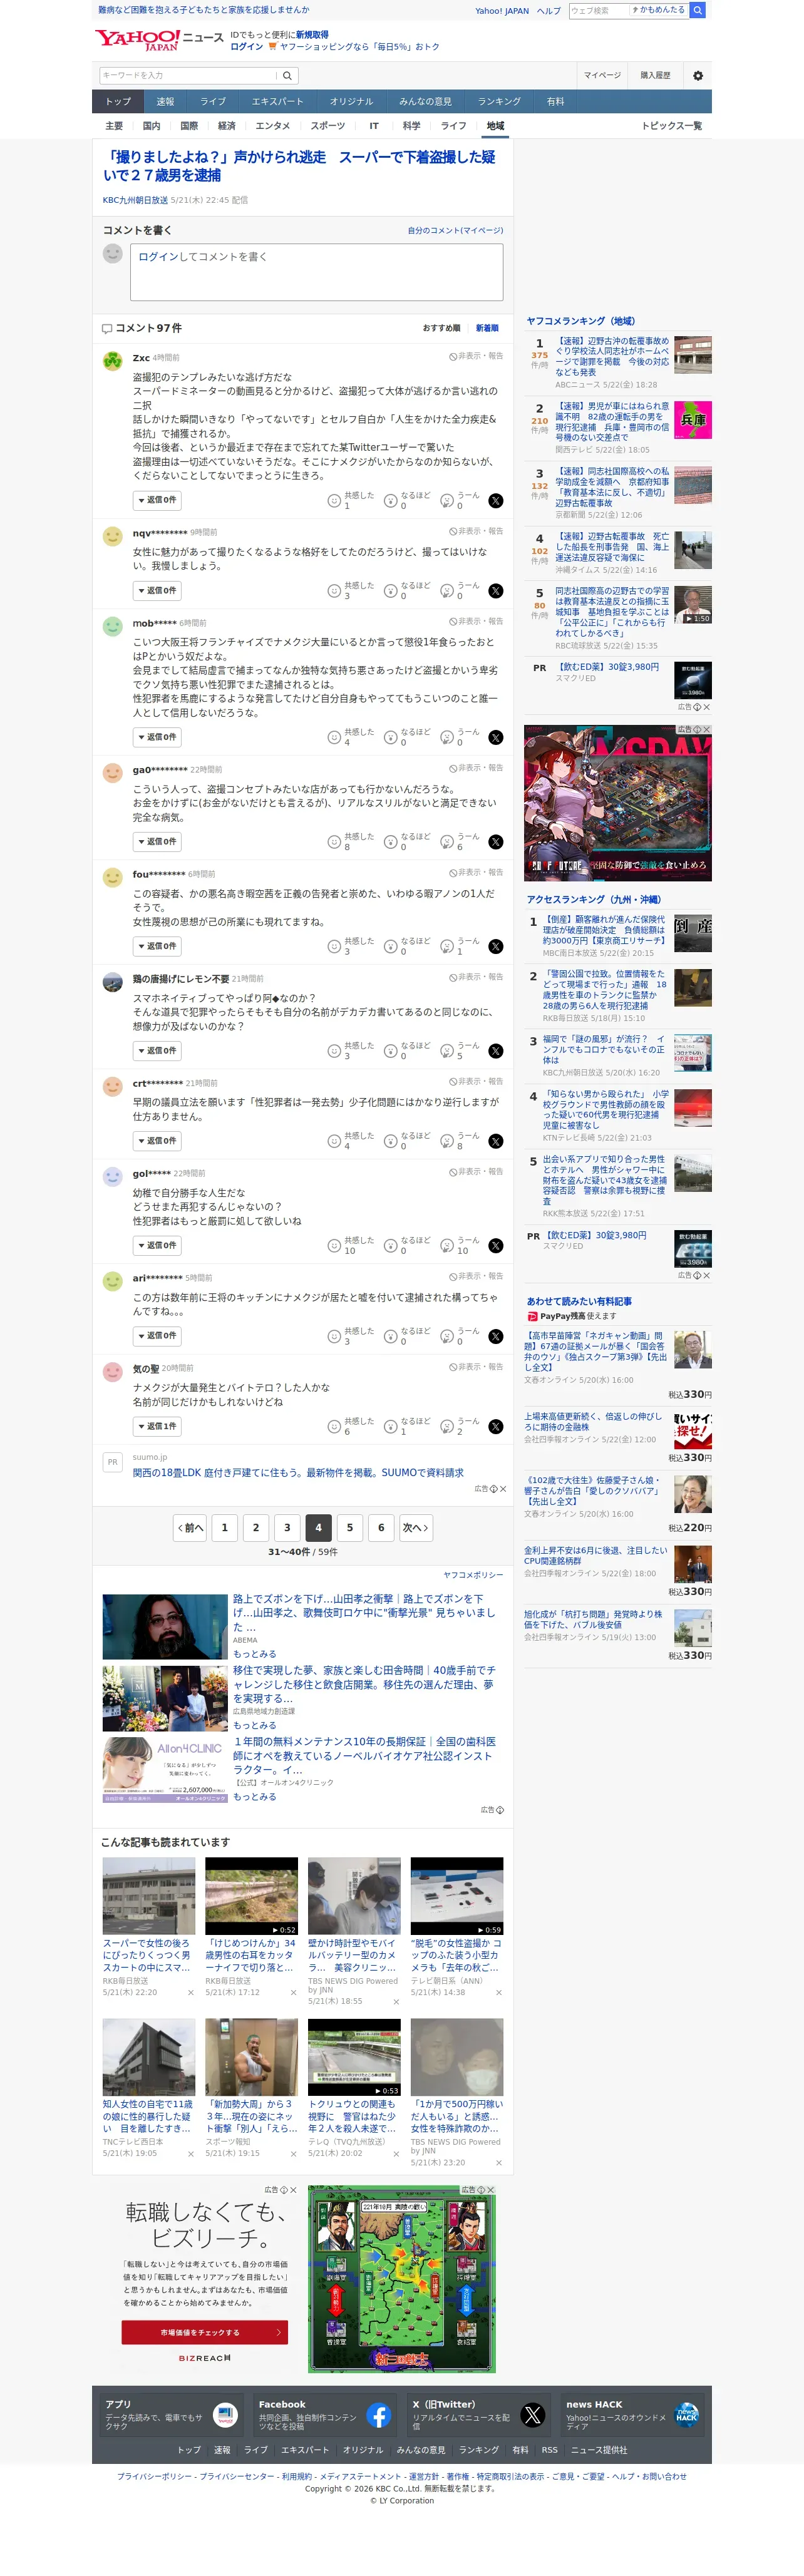Open 自分のコメント(マイページ) link
Screen dimensions: 804x2576
[x=455, y=231]
